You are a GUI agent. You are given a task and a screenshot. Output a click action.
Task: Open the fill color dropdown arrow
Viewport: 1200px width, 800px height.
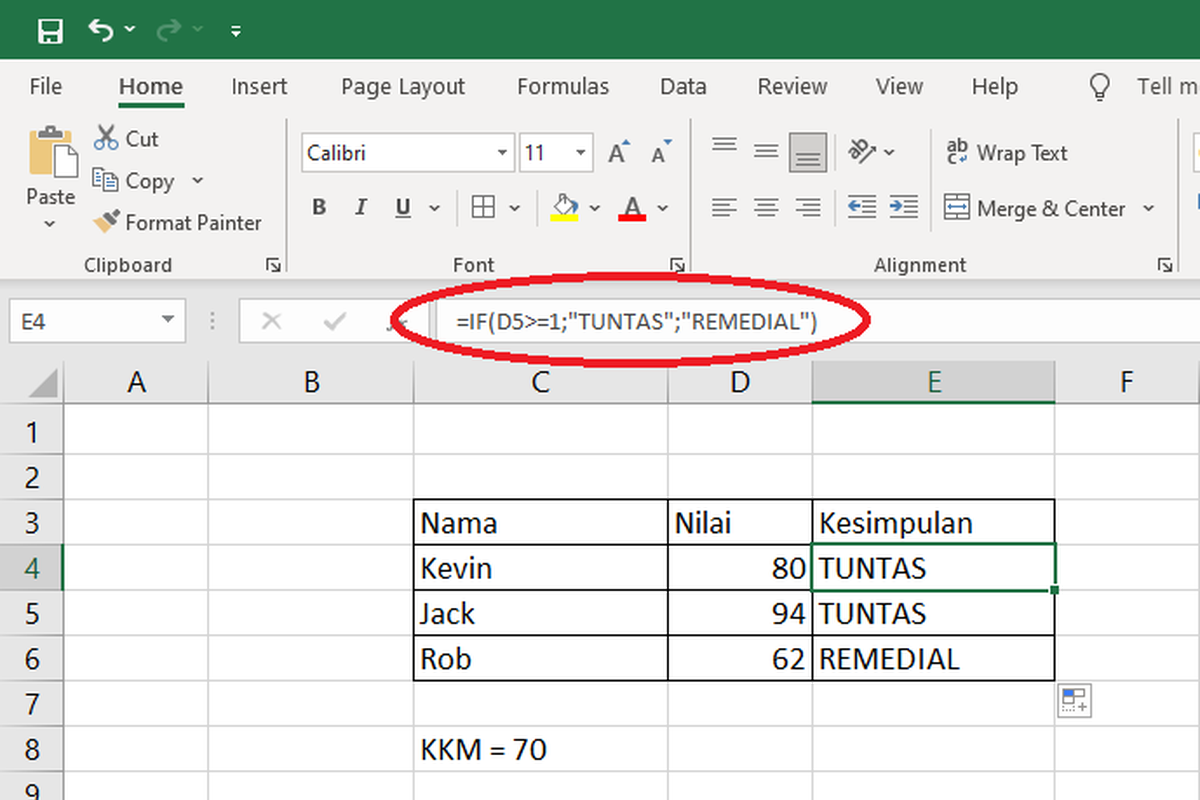[x=595, y=207]
